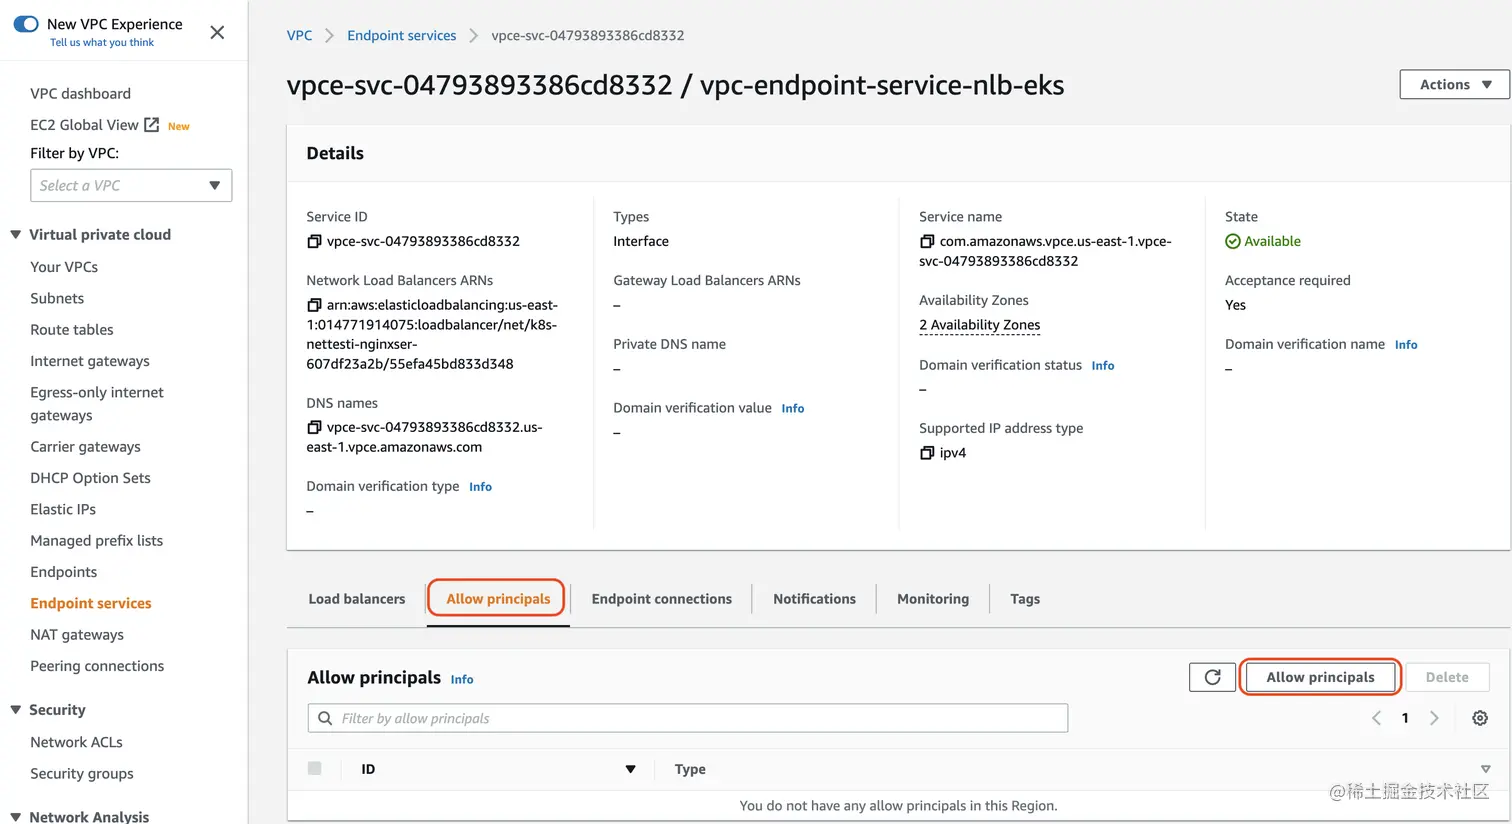Collapse the Virtual private cloud section
The image size is (1512, 824).
point(16,235)
